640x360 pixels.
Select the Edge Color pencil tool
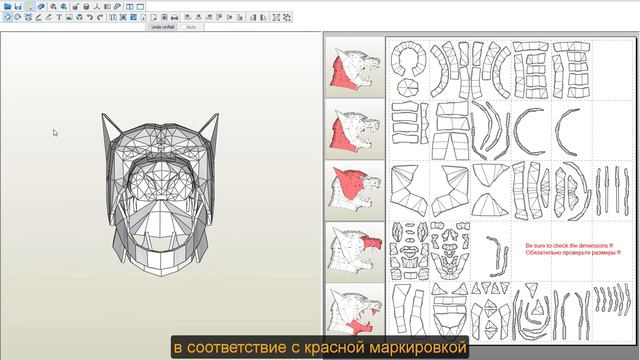click(49, 17)
